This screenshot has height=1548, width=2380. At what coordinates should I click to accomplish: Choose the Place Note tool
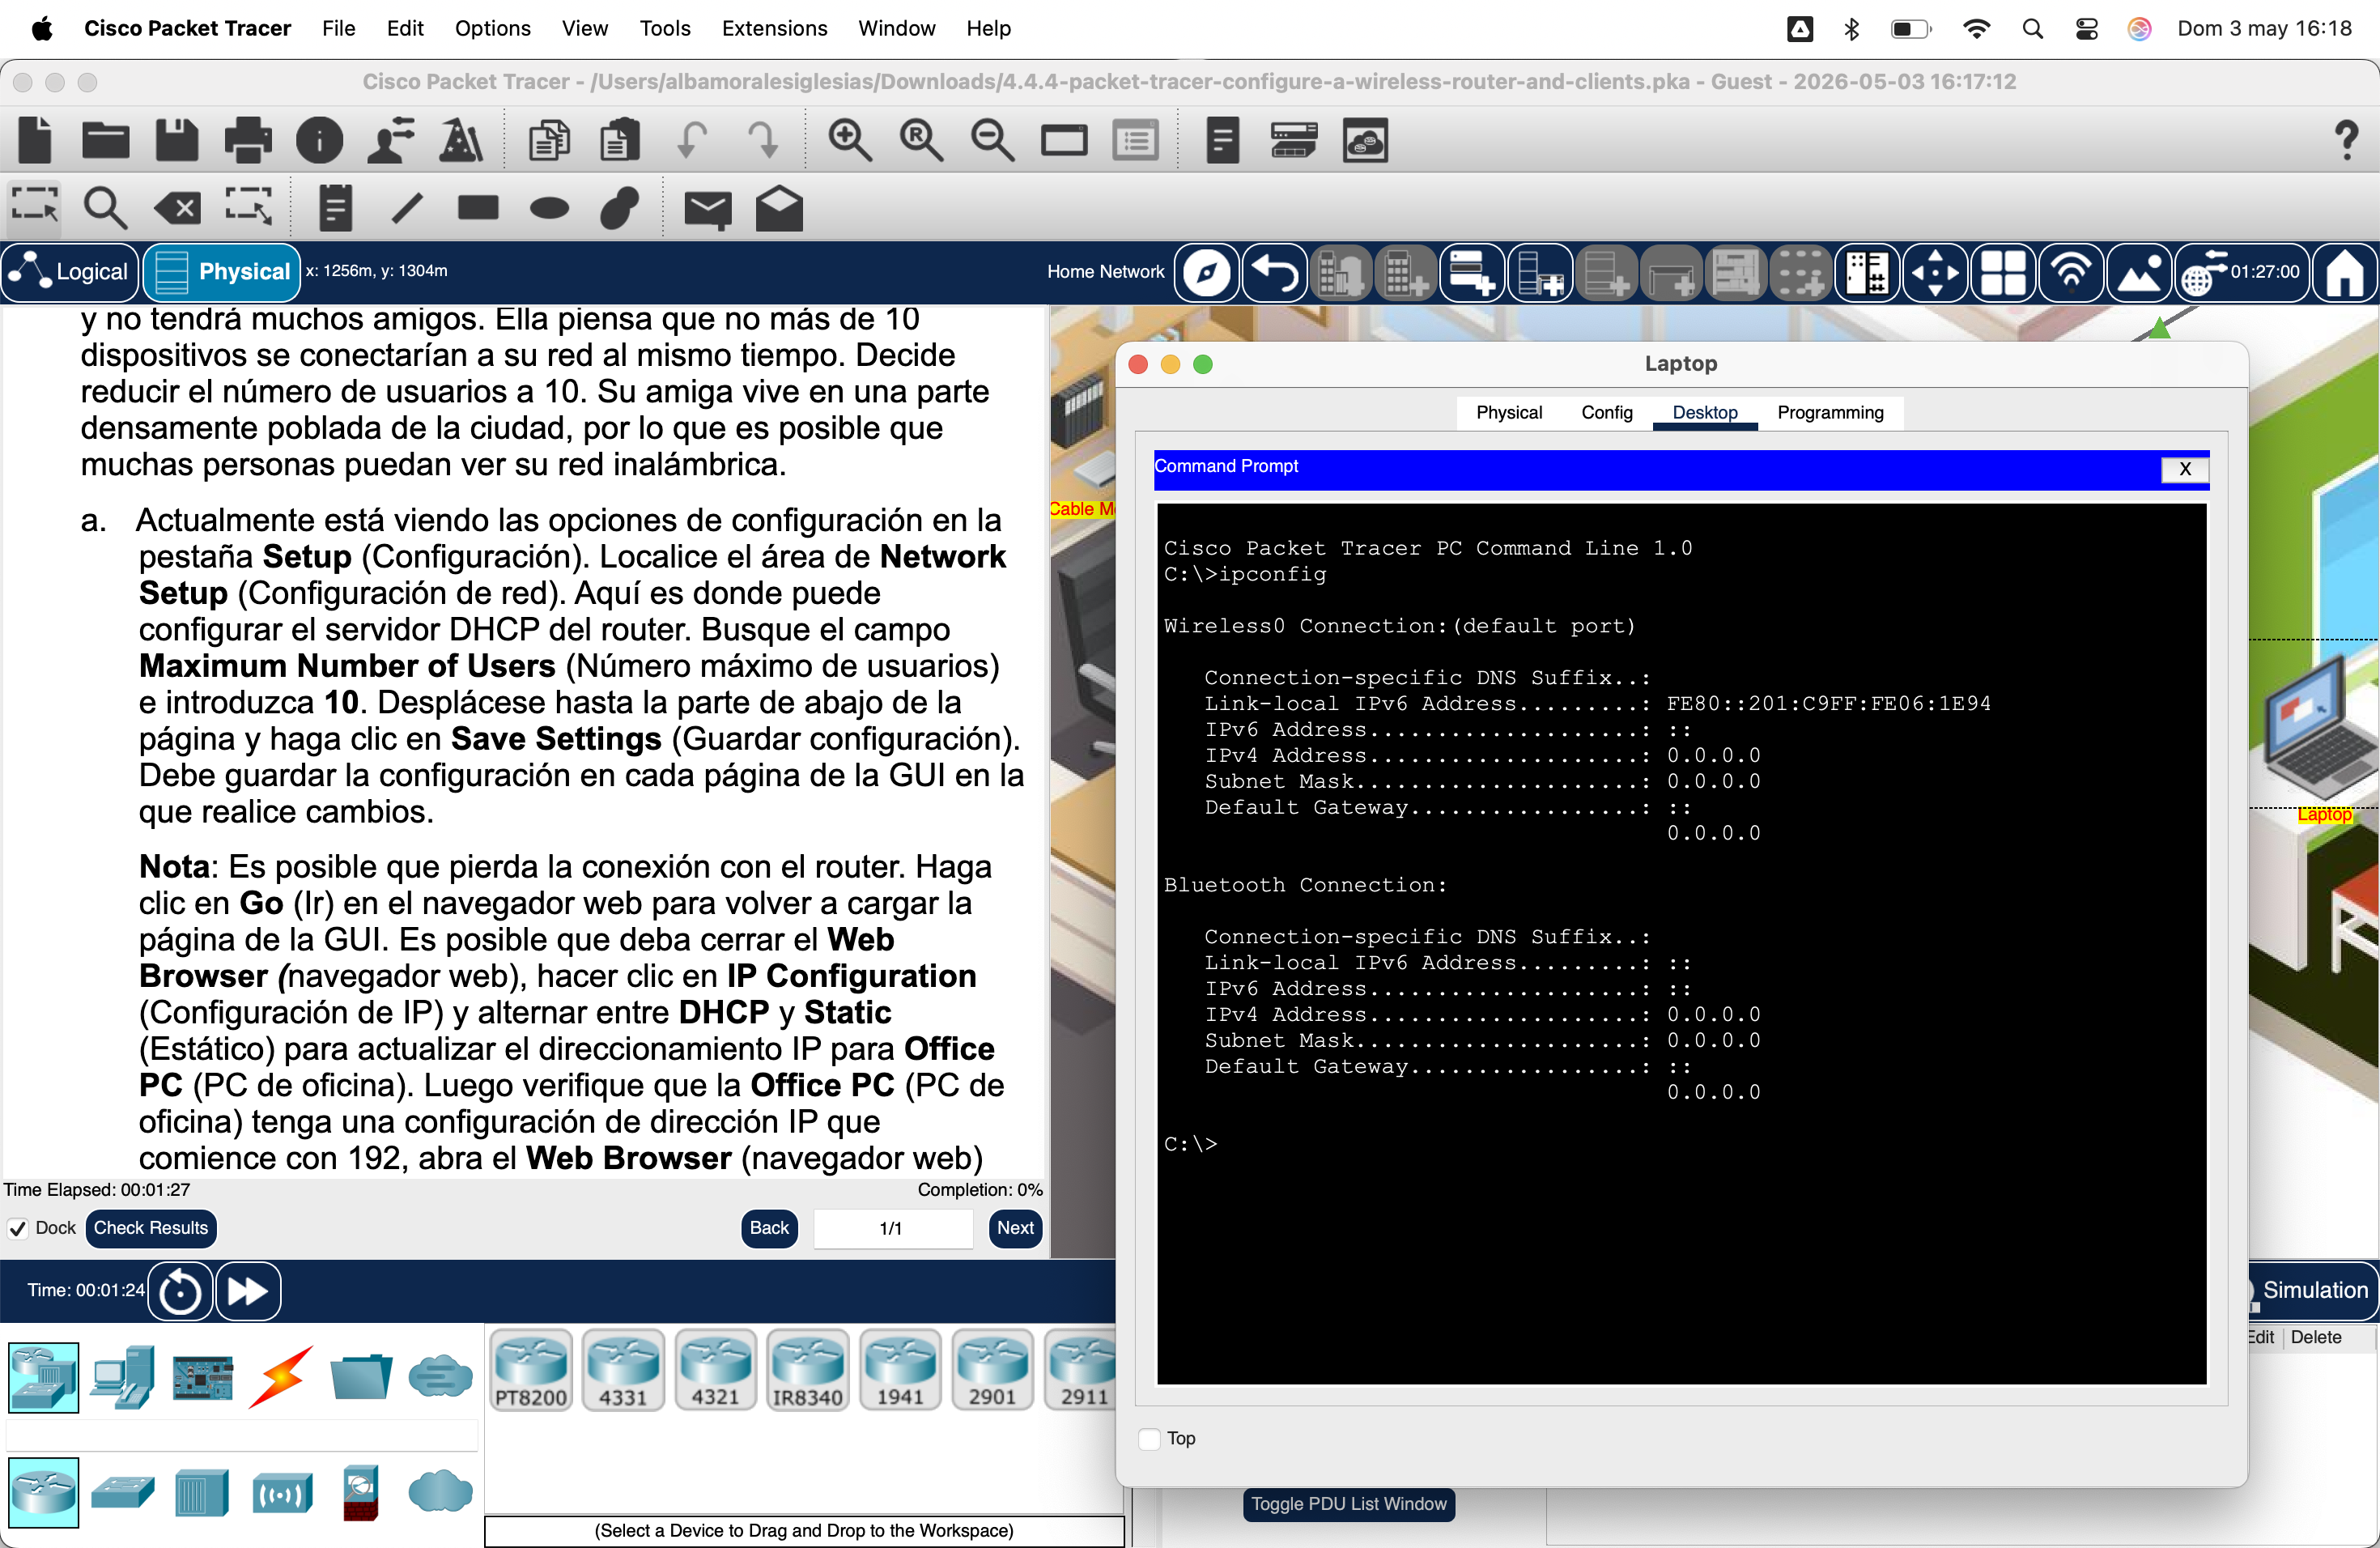336,208
